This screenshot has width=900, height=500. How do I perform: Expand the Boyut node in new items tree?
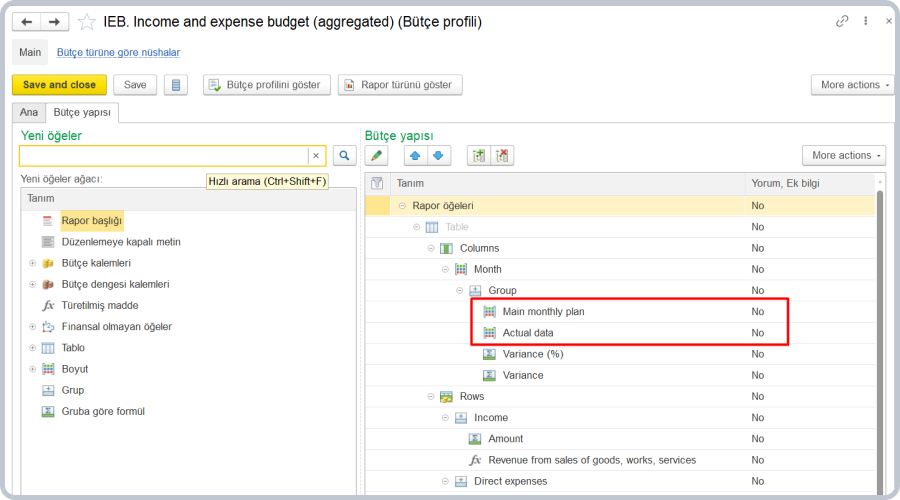coord(32,369)
